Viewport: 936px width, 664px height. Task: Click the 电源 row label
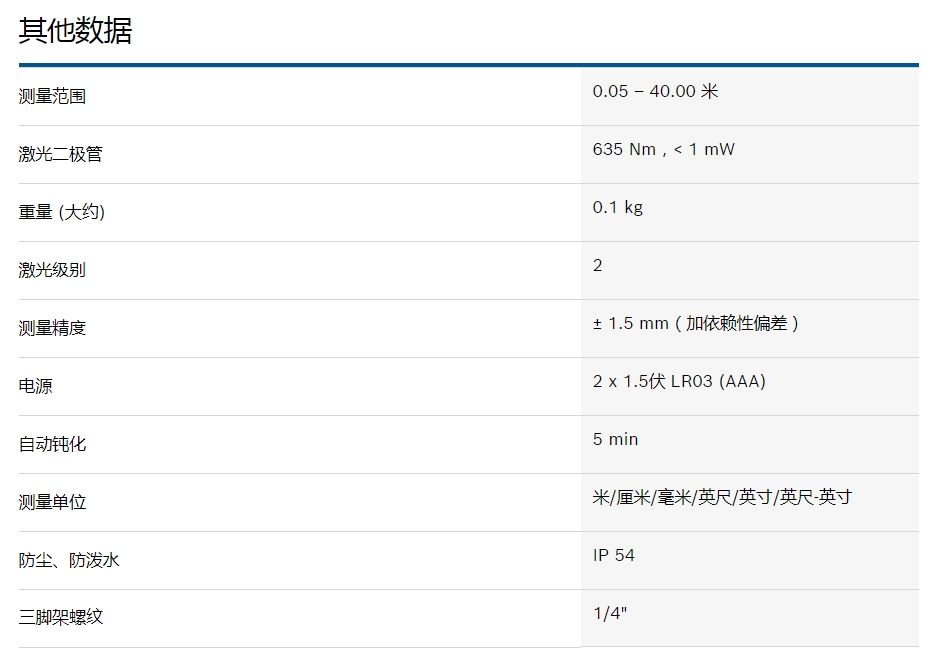35,387
